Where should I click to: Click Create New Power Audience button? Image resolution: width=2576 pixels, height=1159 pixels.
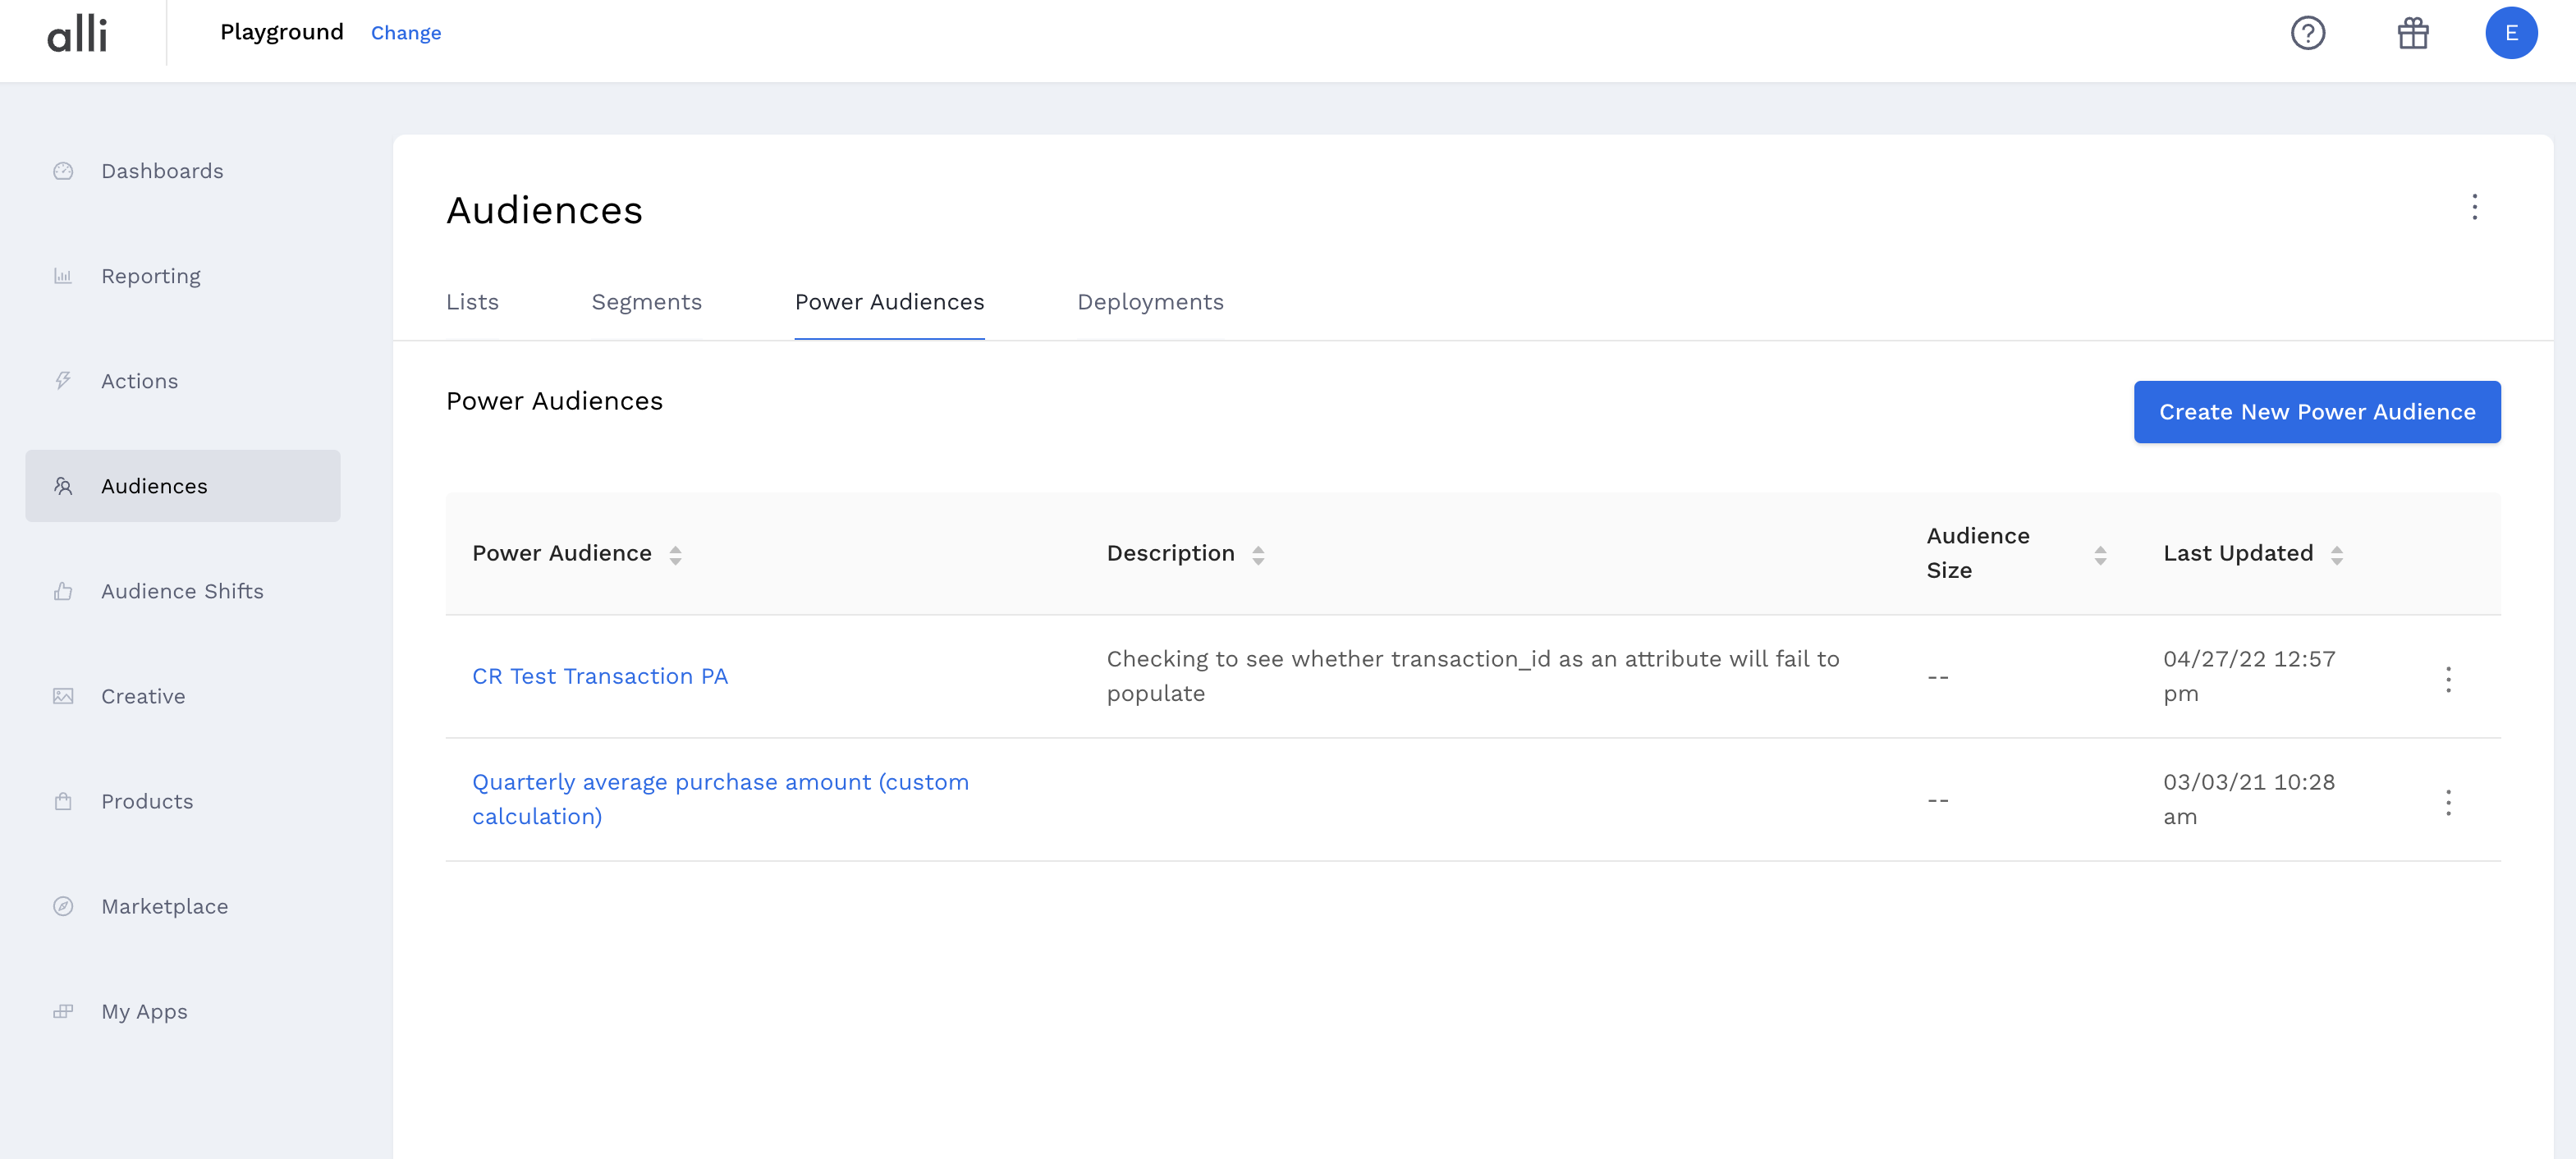pyautogui.click(x=2316, y=412)
